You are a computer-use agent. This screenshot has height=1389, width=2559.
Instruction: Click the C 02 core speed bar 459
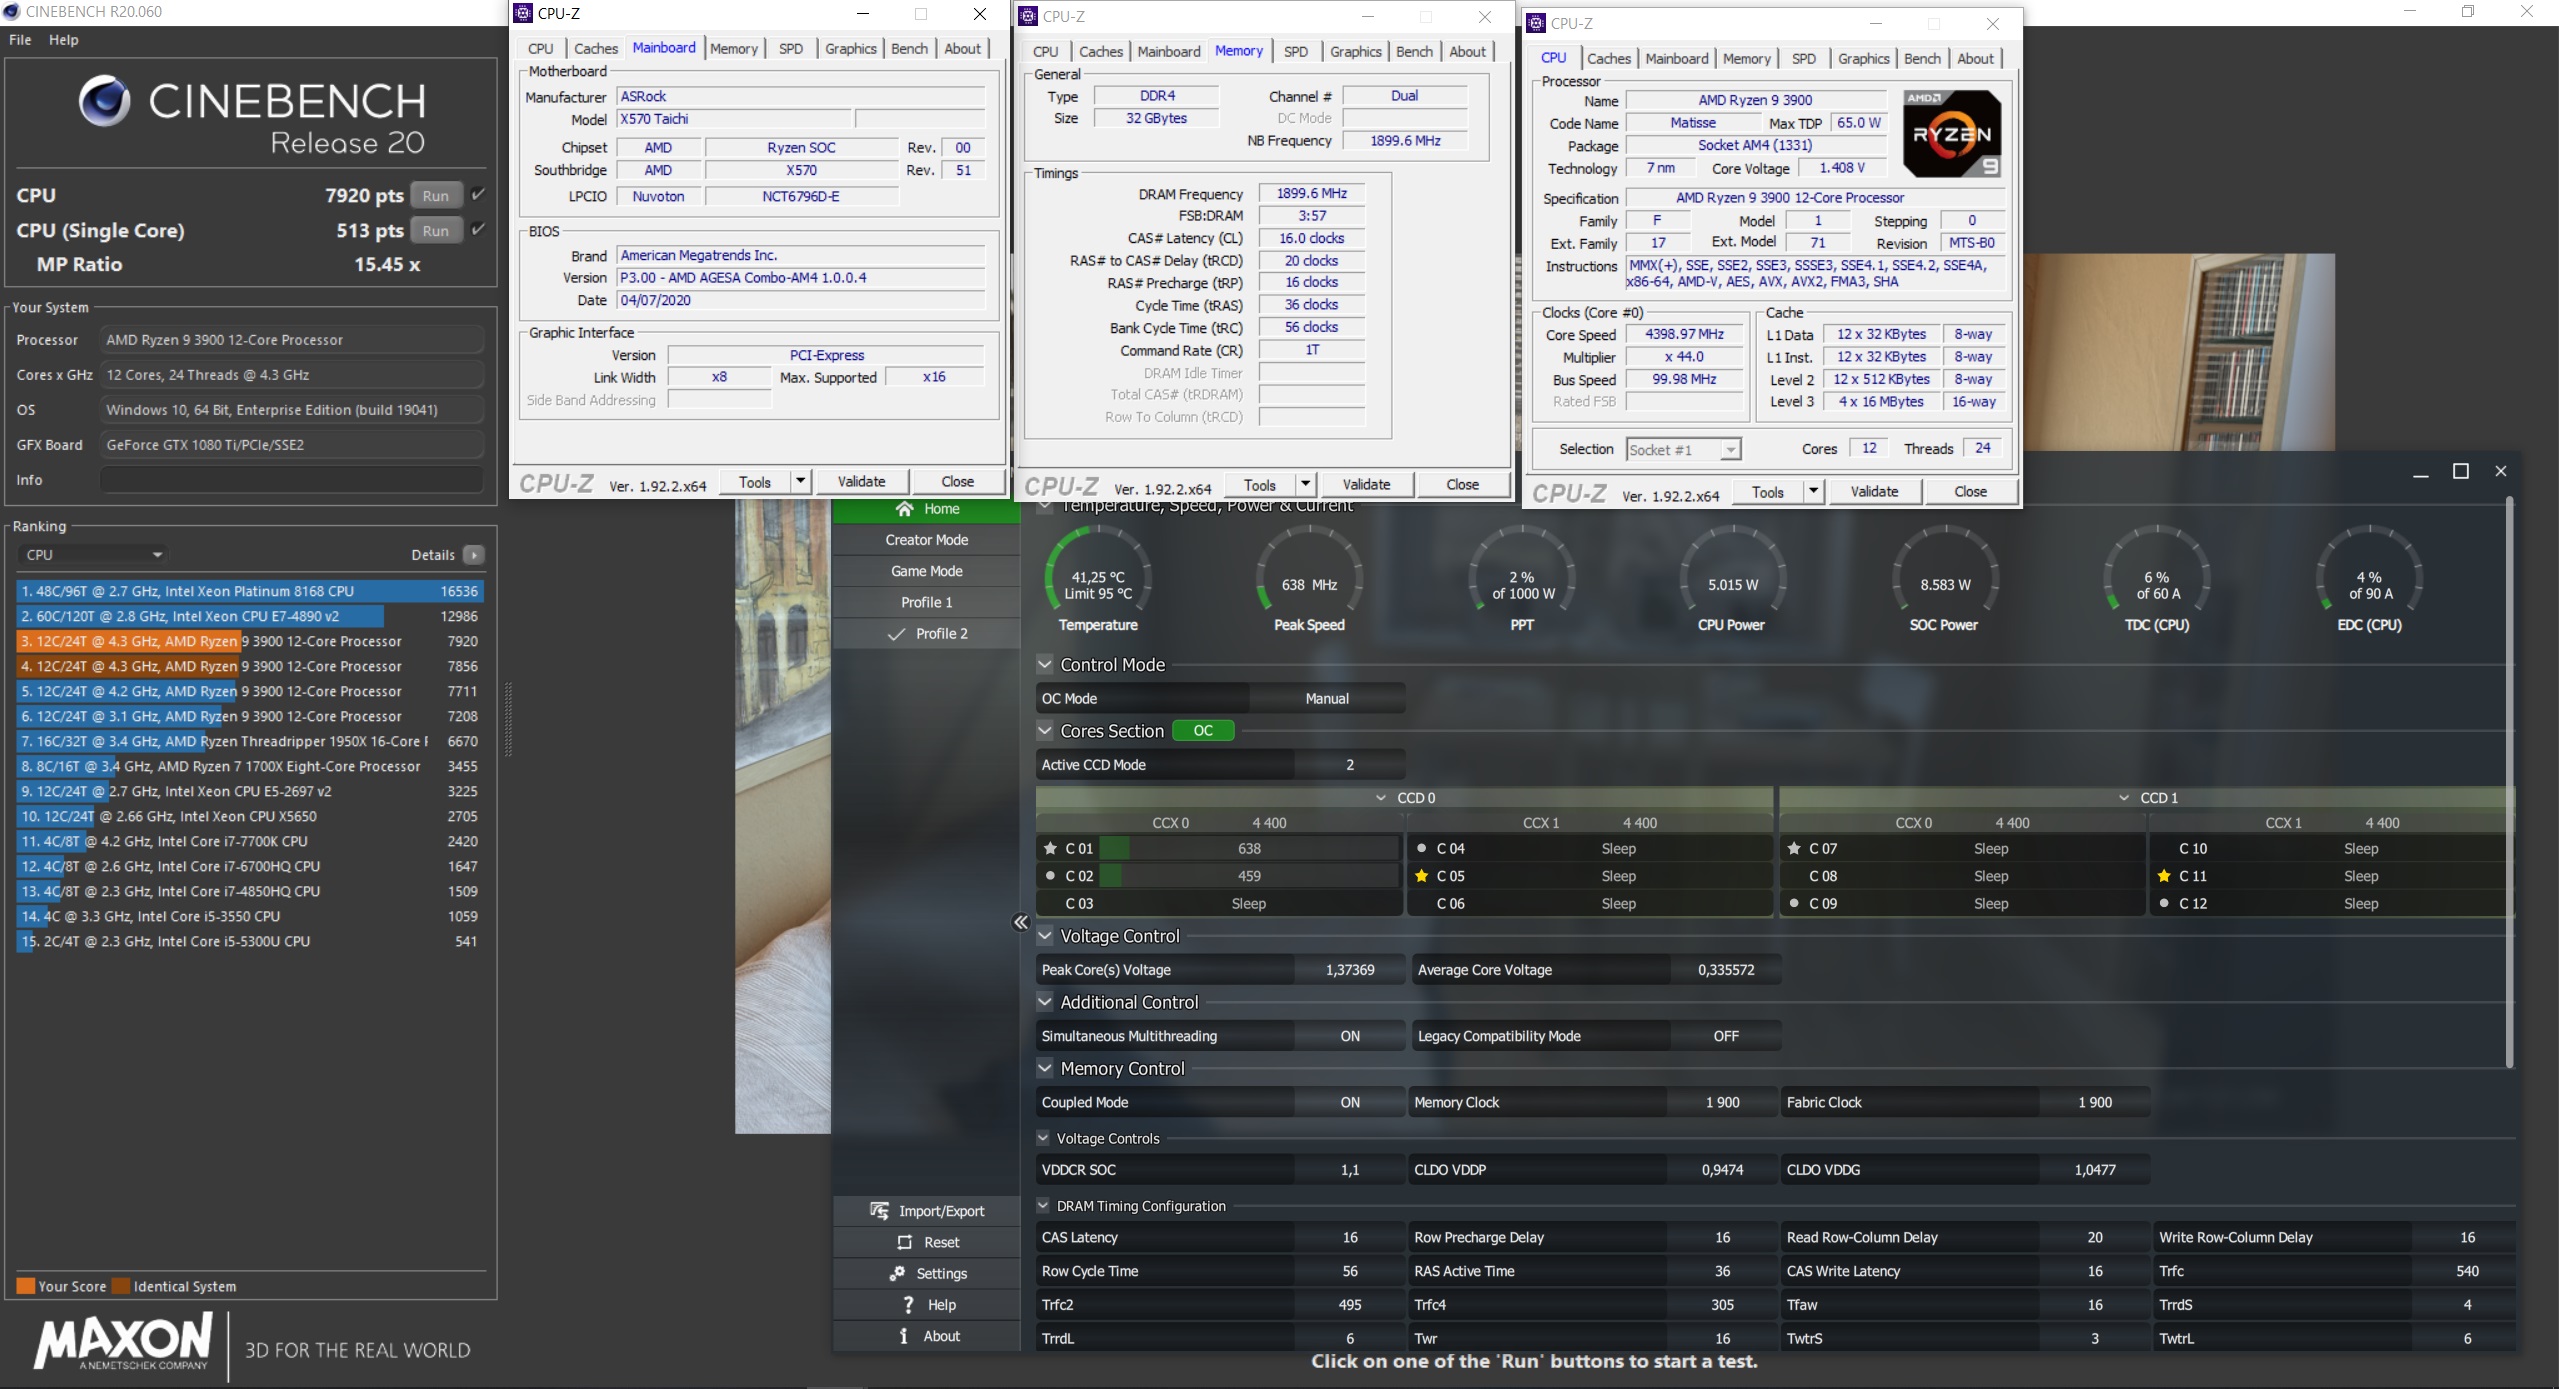click(1249, 876)
